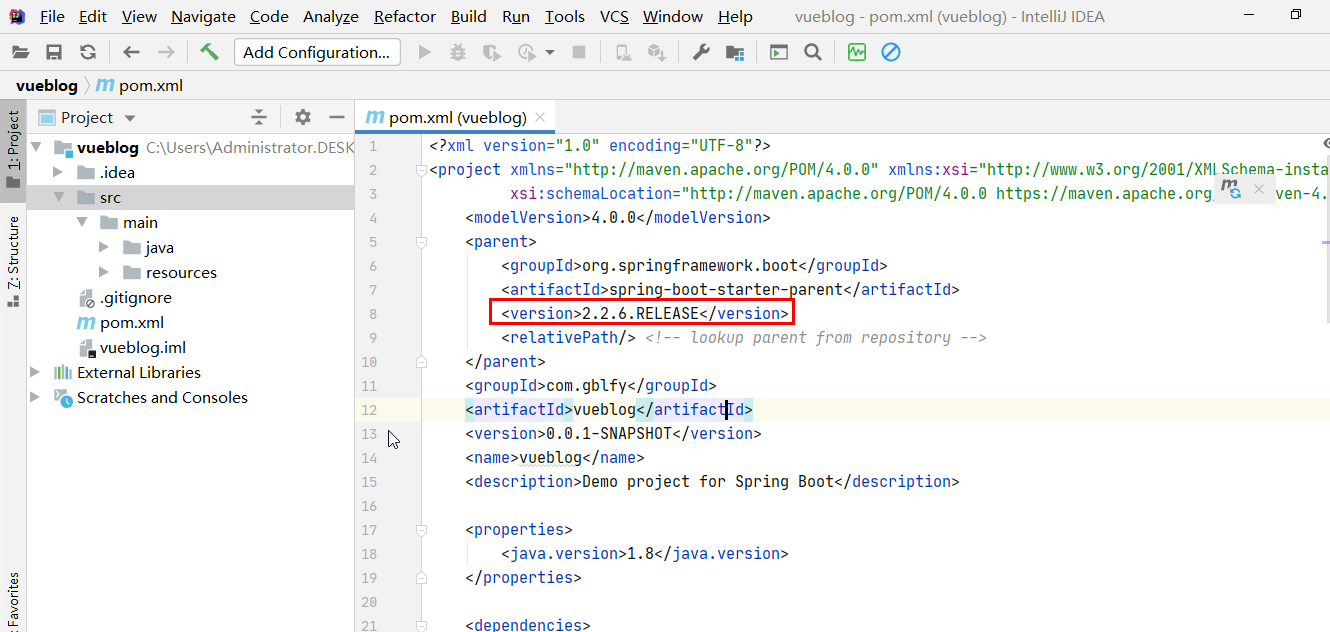The image size is (1330, 632).
Task: Click the Update running application icon
Action: coord(656,52)
